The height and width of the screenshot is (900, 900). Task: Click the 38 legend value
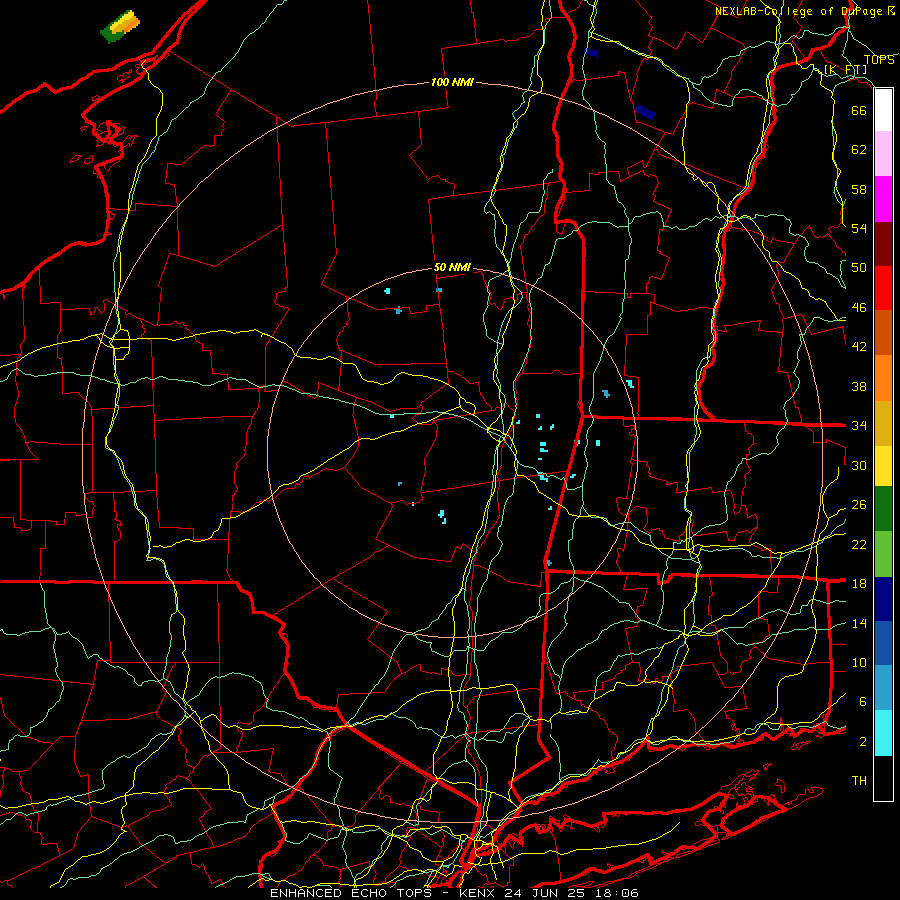pyautogui.click(x=859, y=386)
